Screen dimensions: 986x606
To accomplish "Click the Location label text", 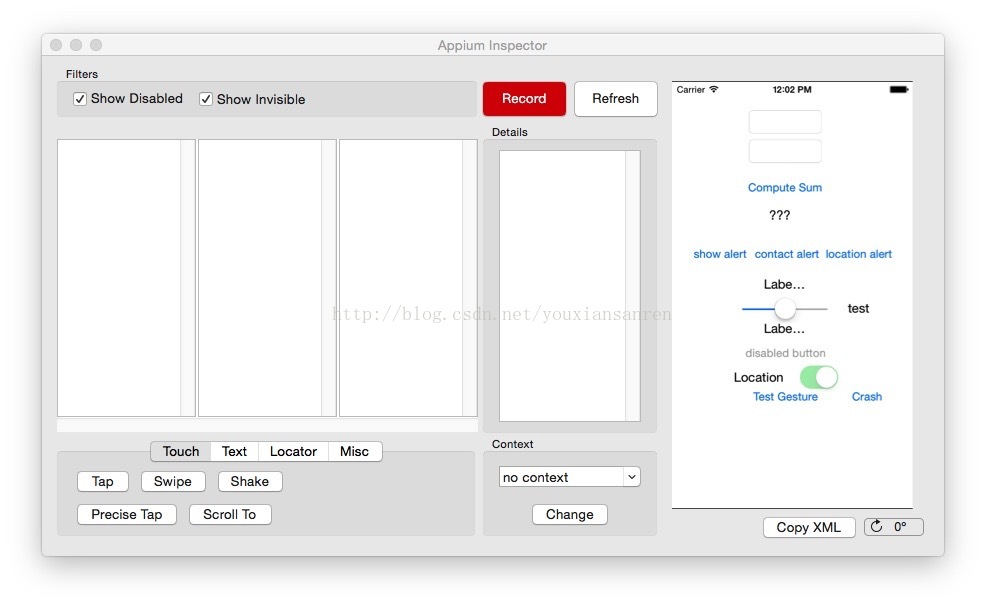I will point(758,377).
